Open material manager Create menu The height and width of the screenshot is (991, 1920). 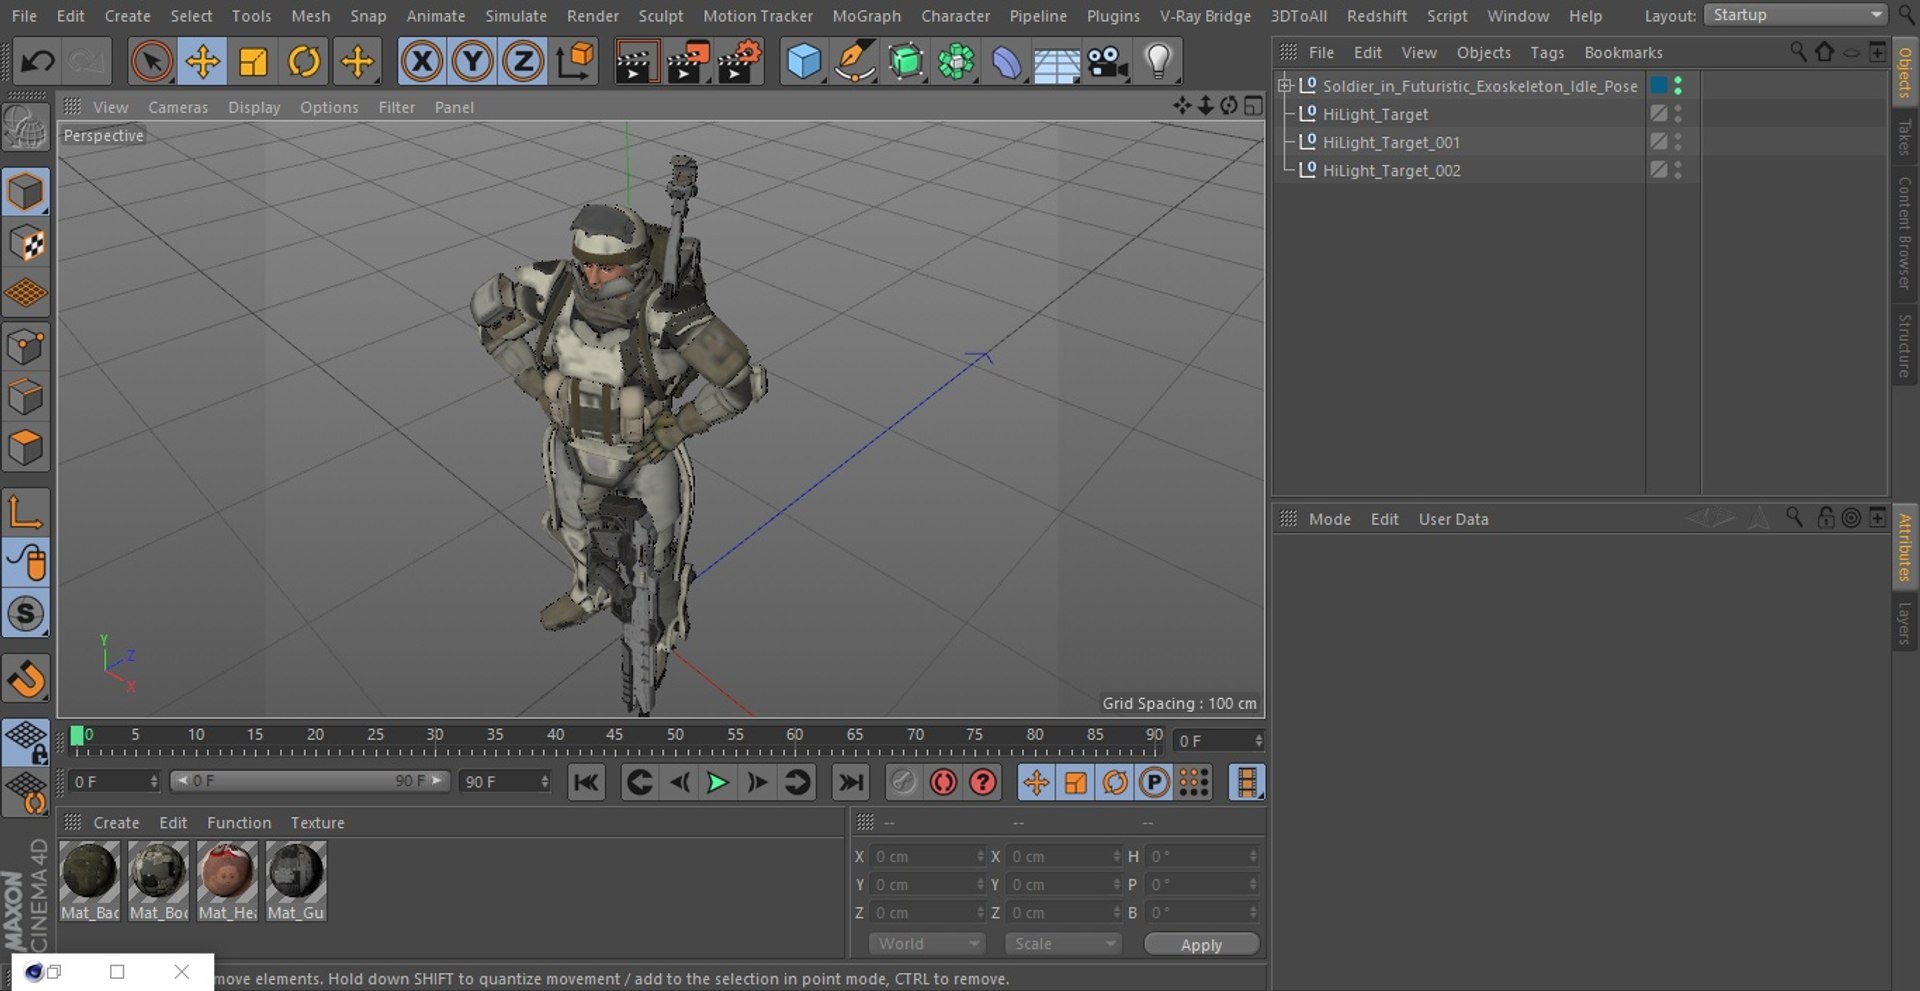[x=116, y=823]
